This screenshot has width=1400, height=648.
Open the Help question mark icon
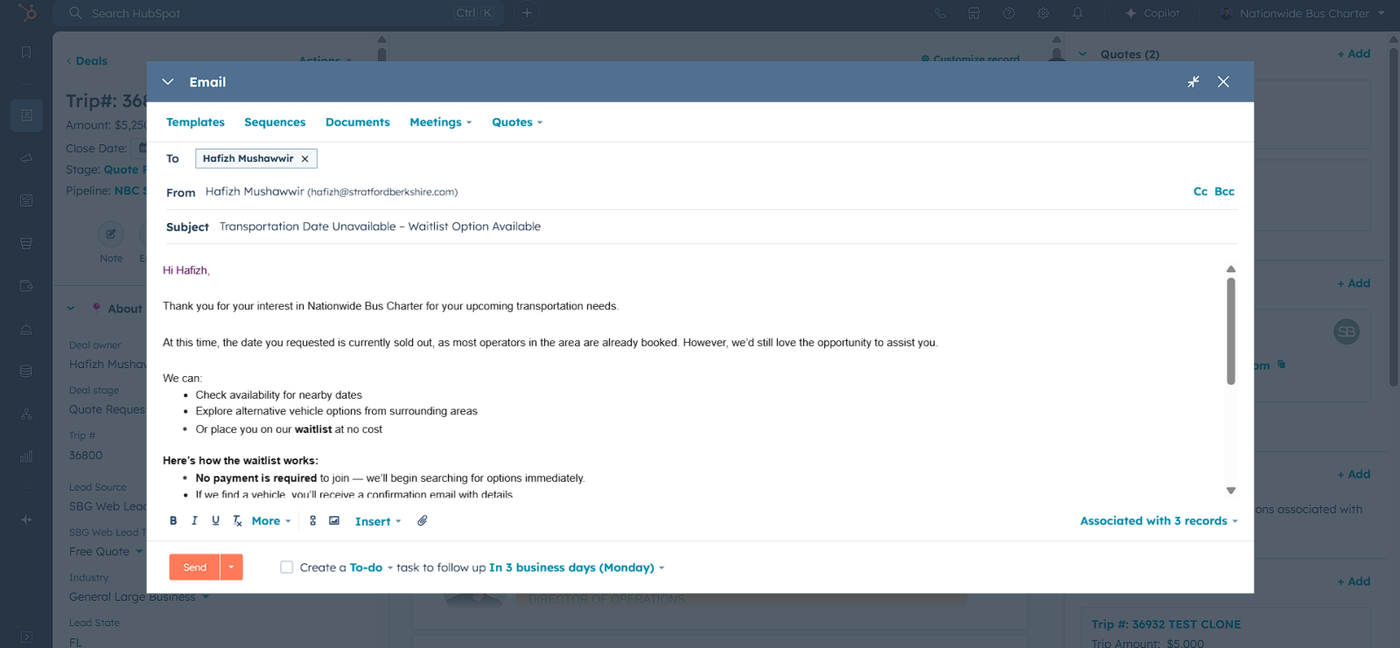1009,13
